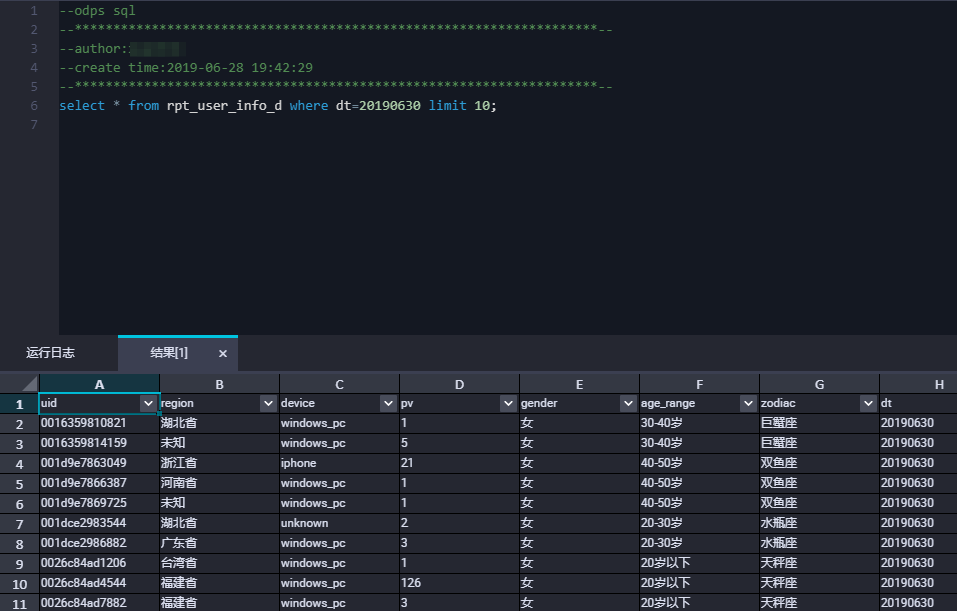Image resolution: width=957 pixels, height=611 pixels.
Task: Select column C header
Action: (x=339, y=384)
